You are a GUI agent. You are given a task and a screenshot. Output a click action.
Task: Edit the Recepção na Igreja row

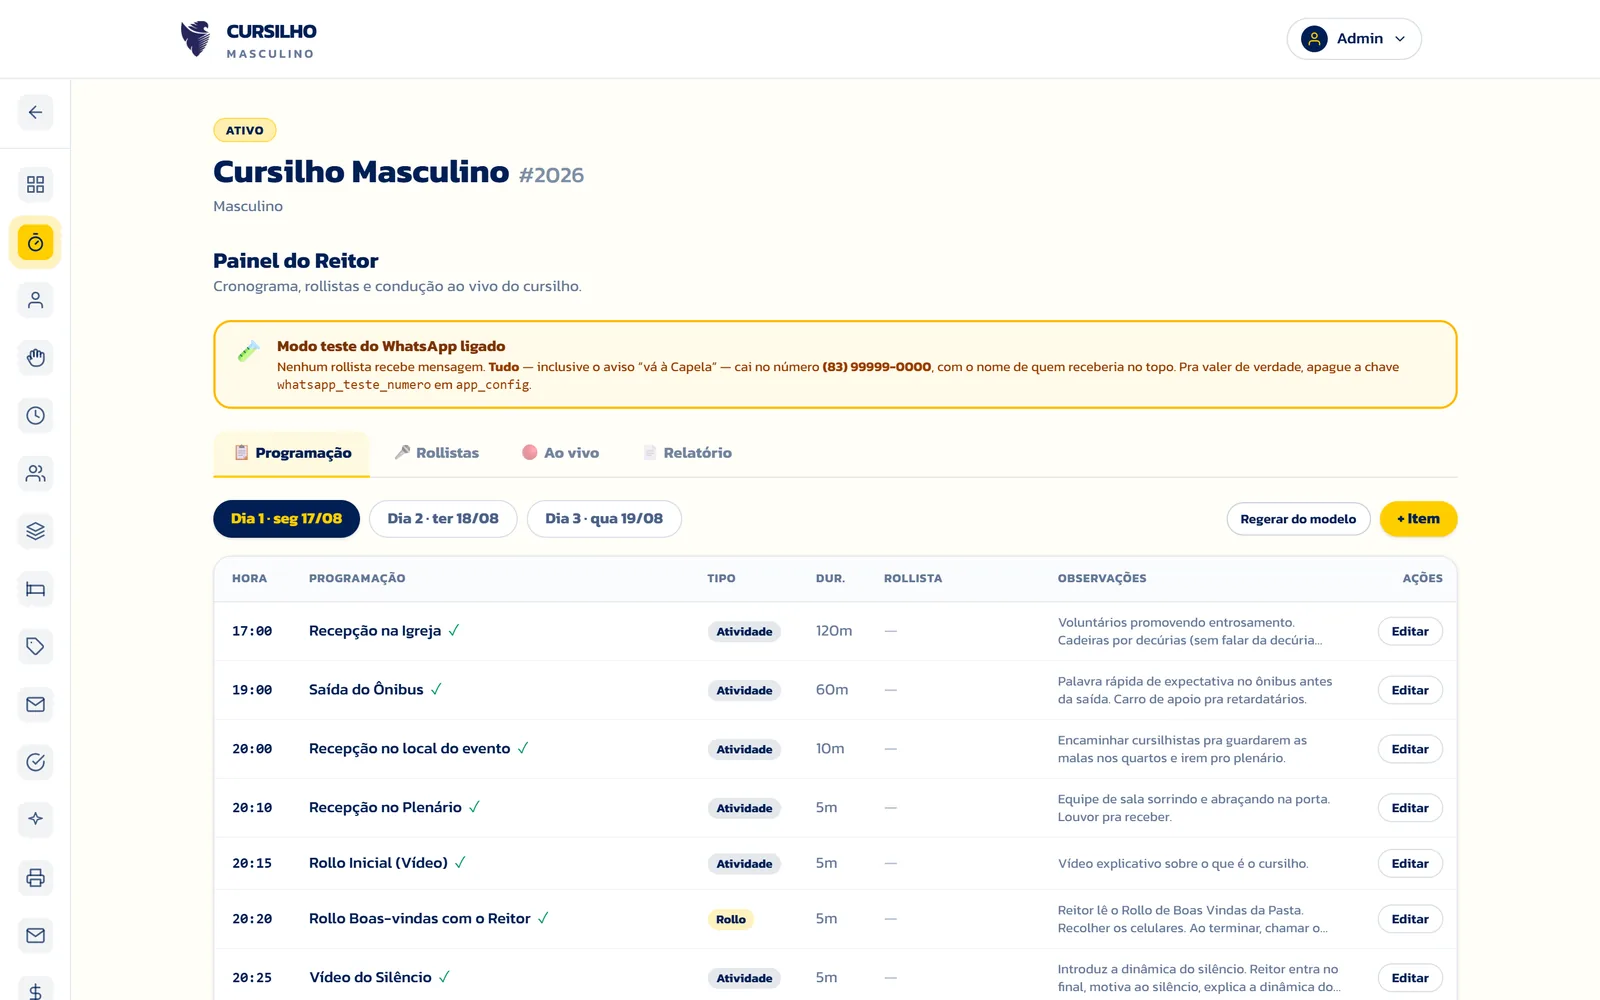coord(1410,631)
